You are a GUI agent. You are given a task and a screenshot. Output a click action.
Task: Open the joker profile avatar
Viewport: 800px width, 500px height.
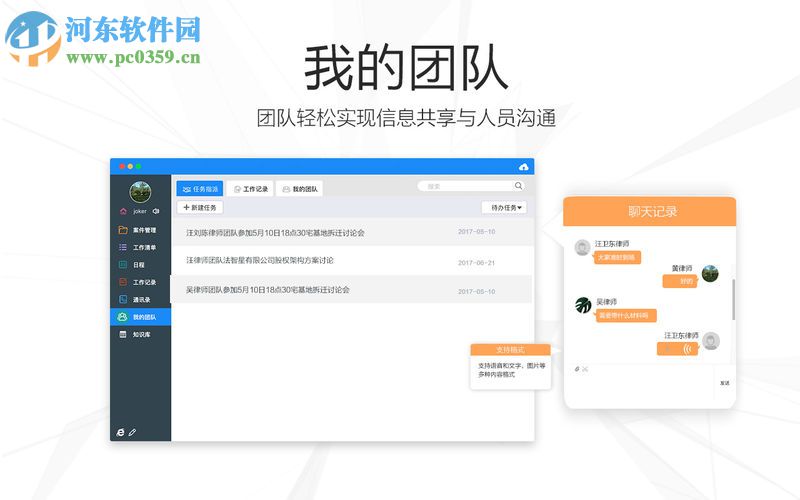pyautogui.click(x=140, y=192)
